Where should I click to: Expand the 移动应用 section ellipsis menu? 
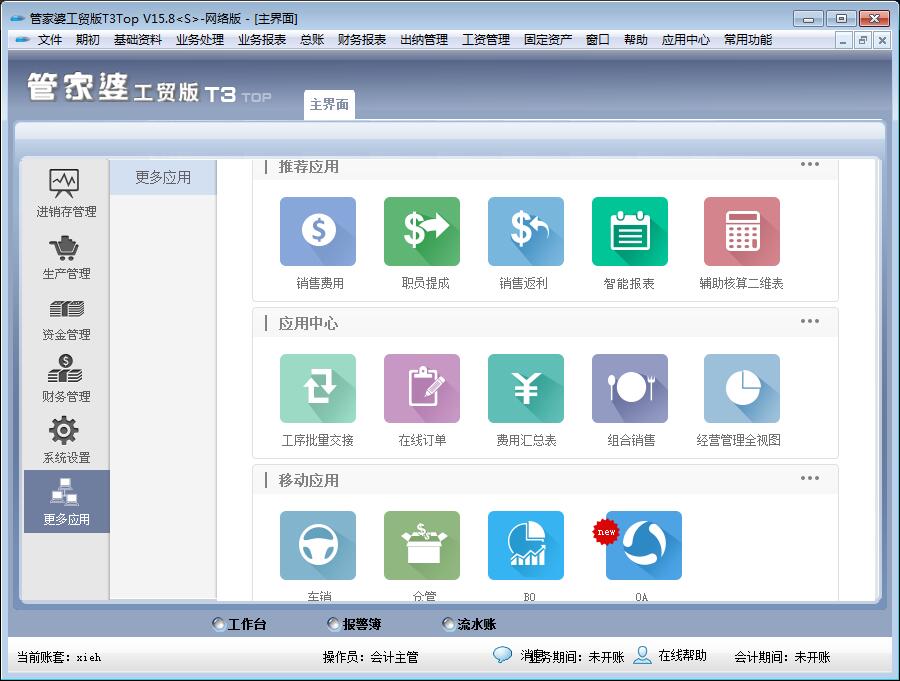[x=810, y=479]
